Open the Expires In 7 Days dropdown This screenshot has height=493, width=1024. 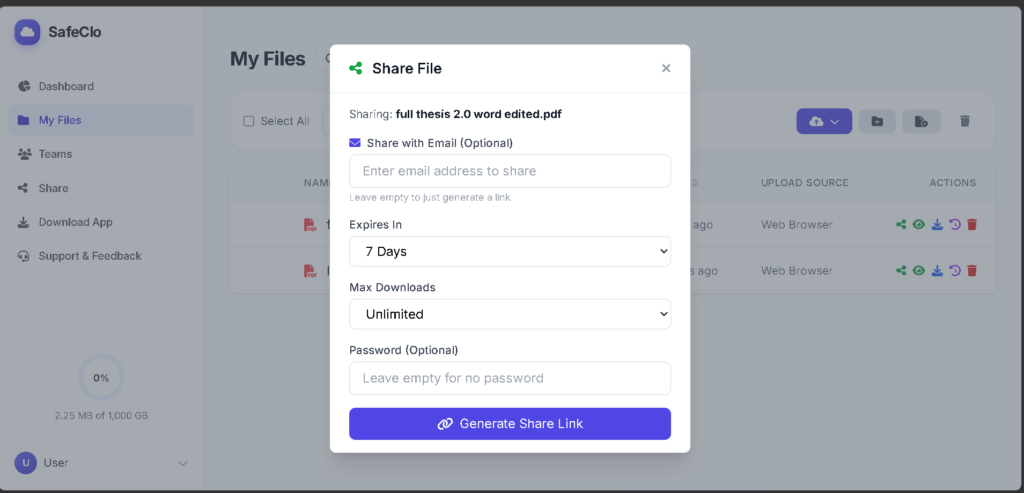pos(510,251)
